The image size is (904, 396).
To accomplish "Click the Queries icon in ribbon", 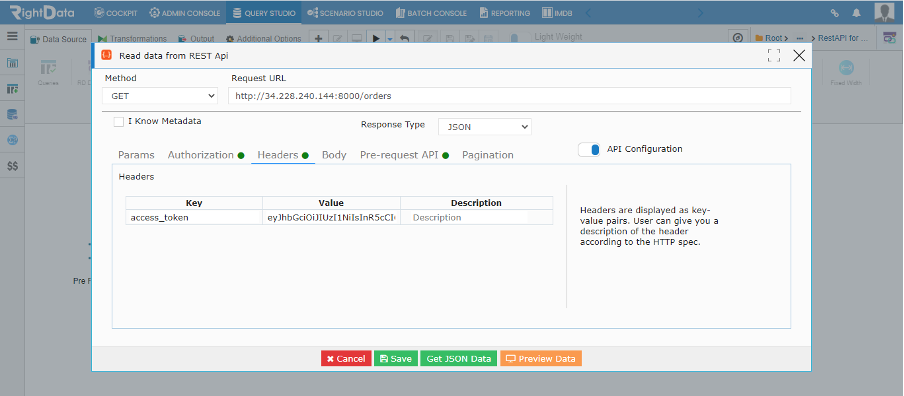I will click(x=48, y=73).
